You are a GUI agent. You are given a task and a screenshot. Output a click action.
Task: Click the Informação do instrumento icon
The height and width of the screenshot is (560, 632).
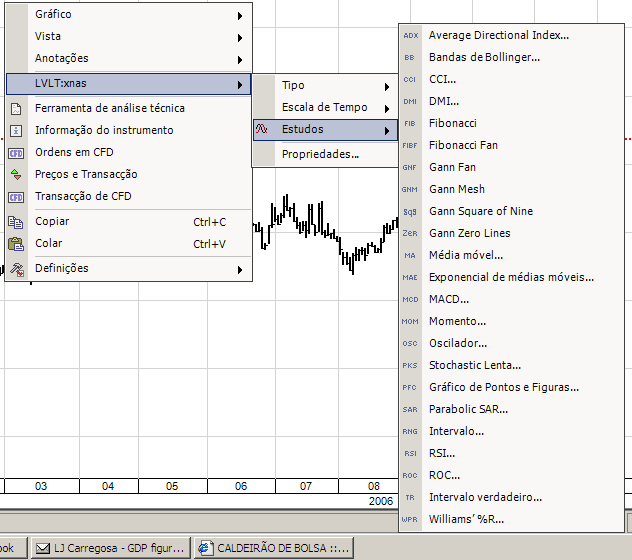[16, 131]
